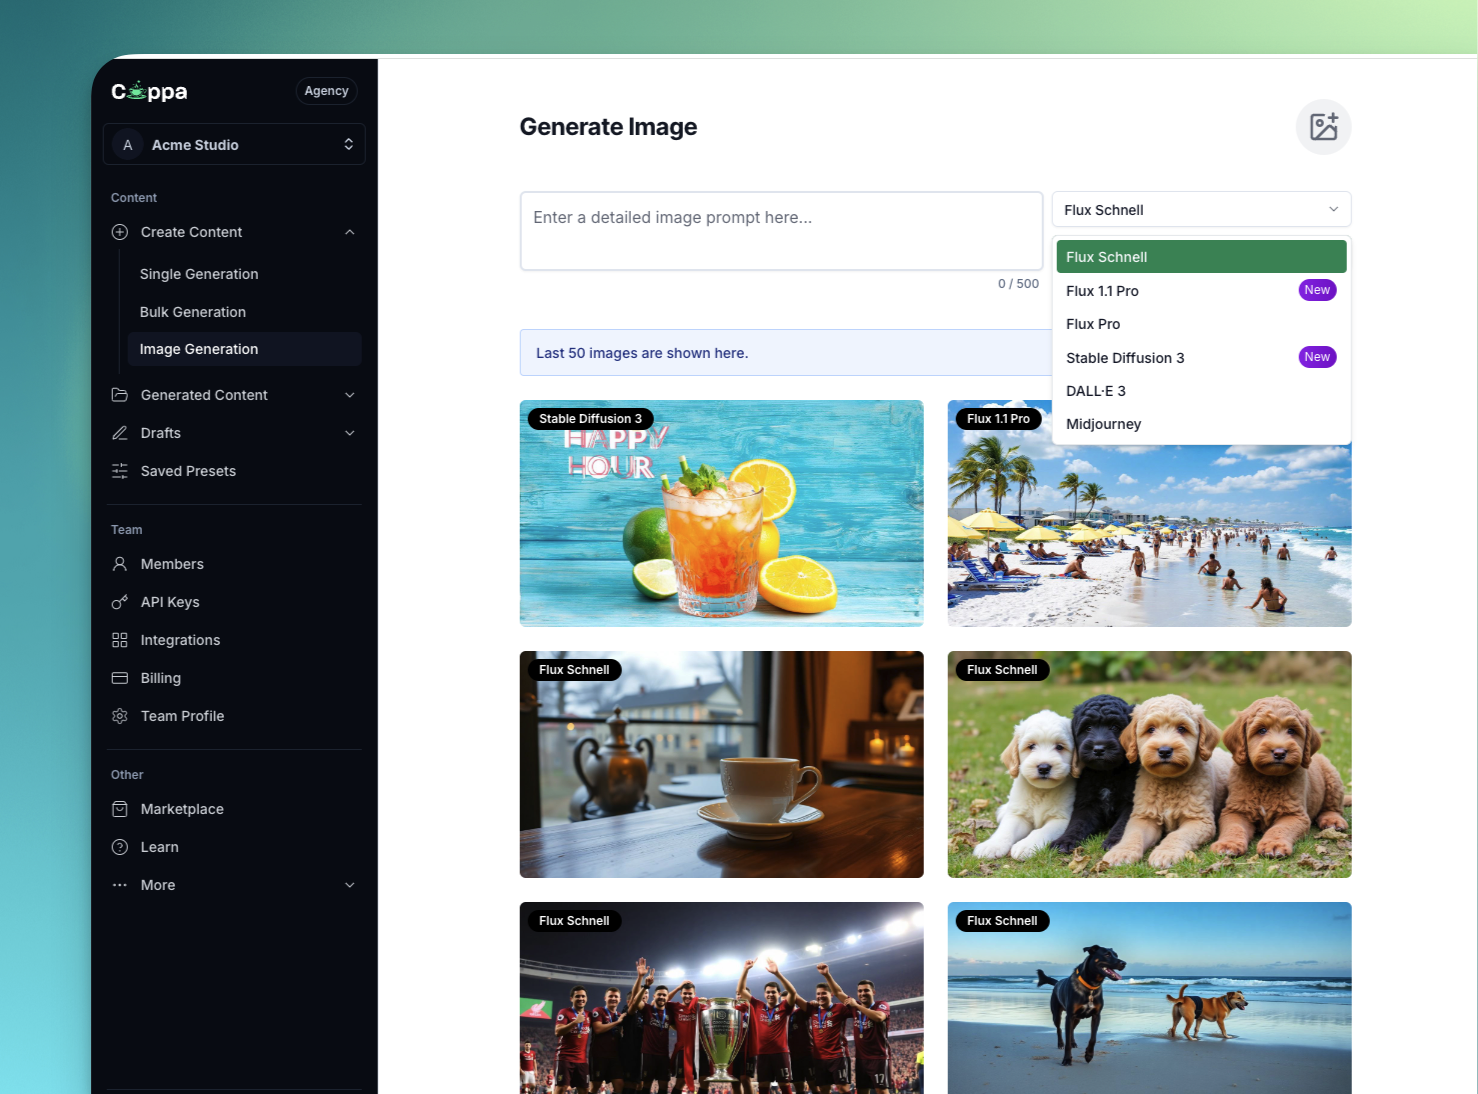The height and width of the screenshot is (1094, 1478).
Task: Expand the Generated Content section
Action: (x=349, y=395)
